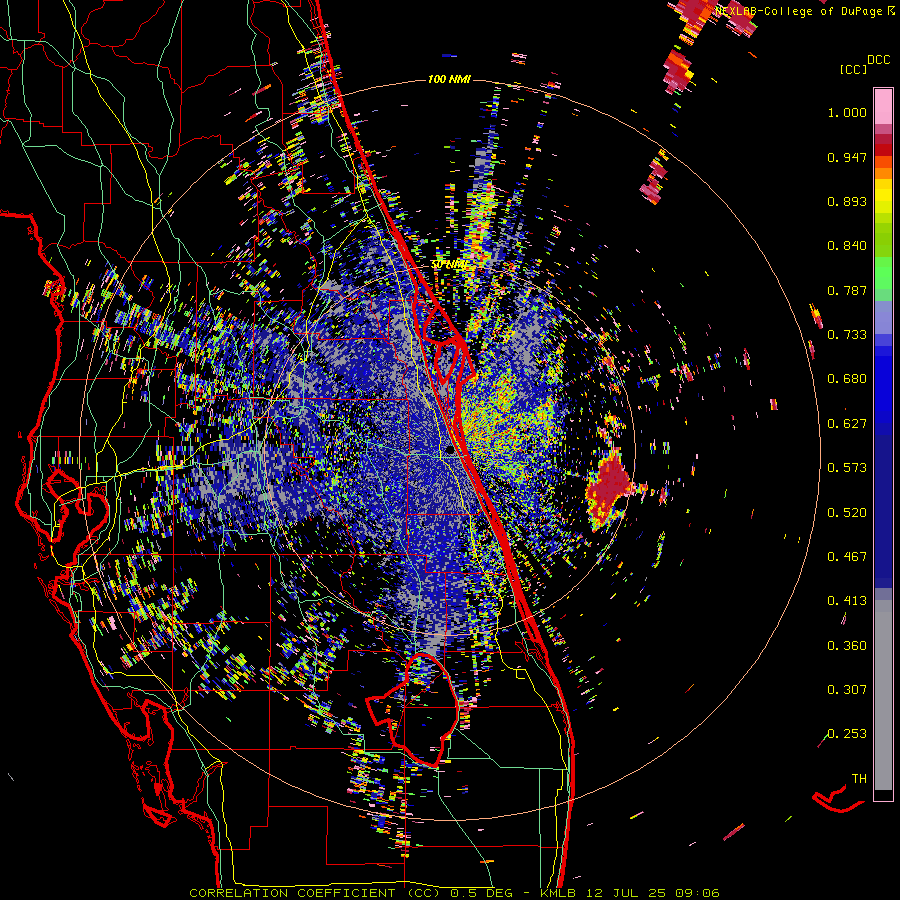
Task: Click the KMLB radar site identifier
Action: point(560,893)
